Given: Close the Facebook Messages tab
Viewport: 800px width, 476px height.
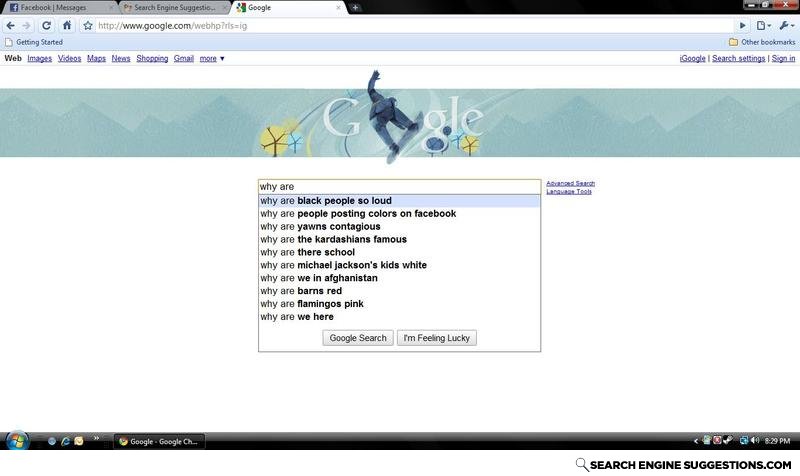Looking at the screenshot, I should (x=111, y=8).
